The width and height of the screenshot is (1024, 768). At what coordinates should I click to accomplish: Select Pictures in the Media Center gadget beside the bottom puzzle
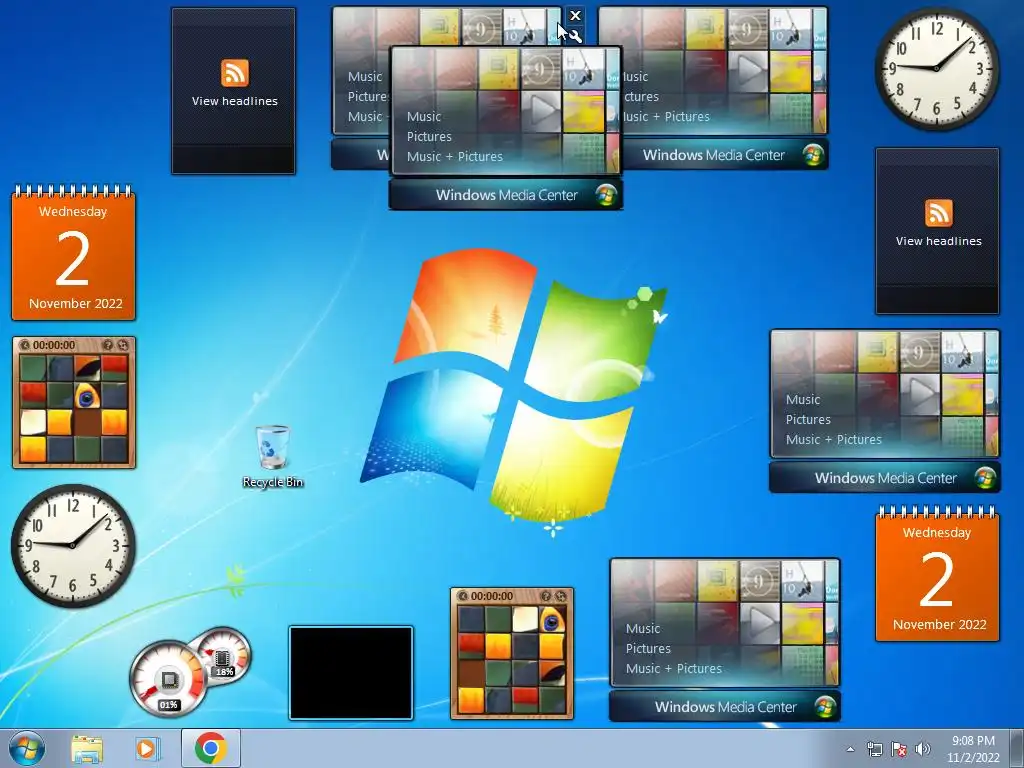coord(648,648)
